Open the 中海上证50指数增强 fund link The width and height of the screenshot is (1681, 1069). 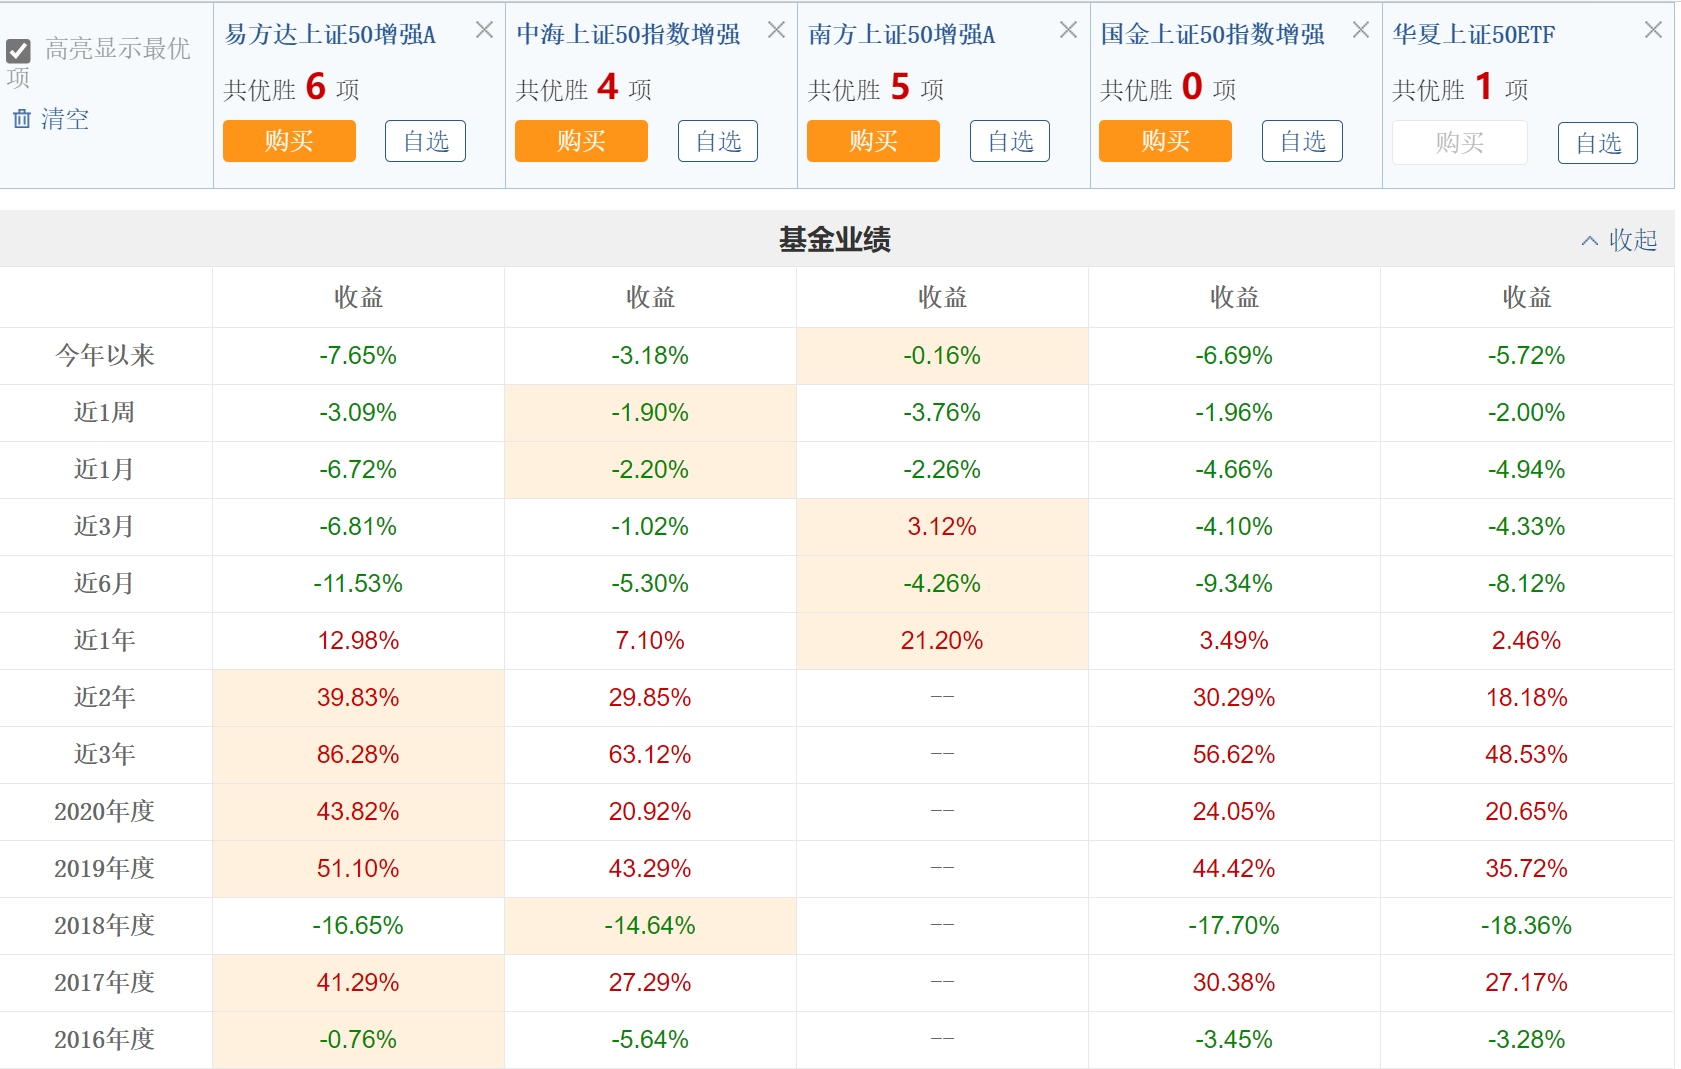628,35
